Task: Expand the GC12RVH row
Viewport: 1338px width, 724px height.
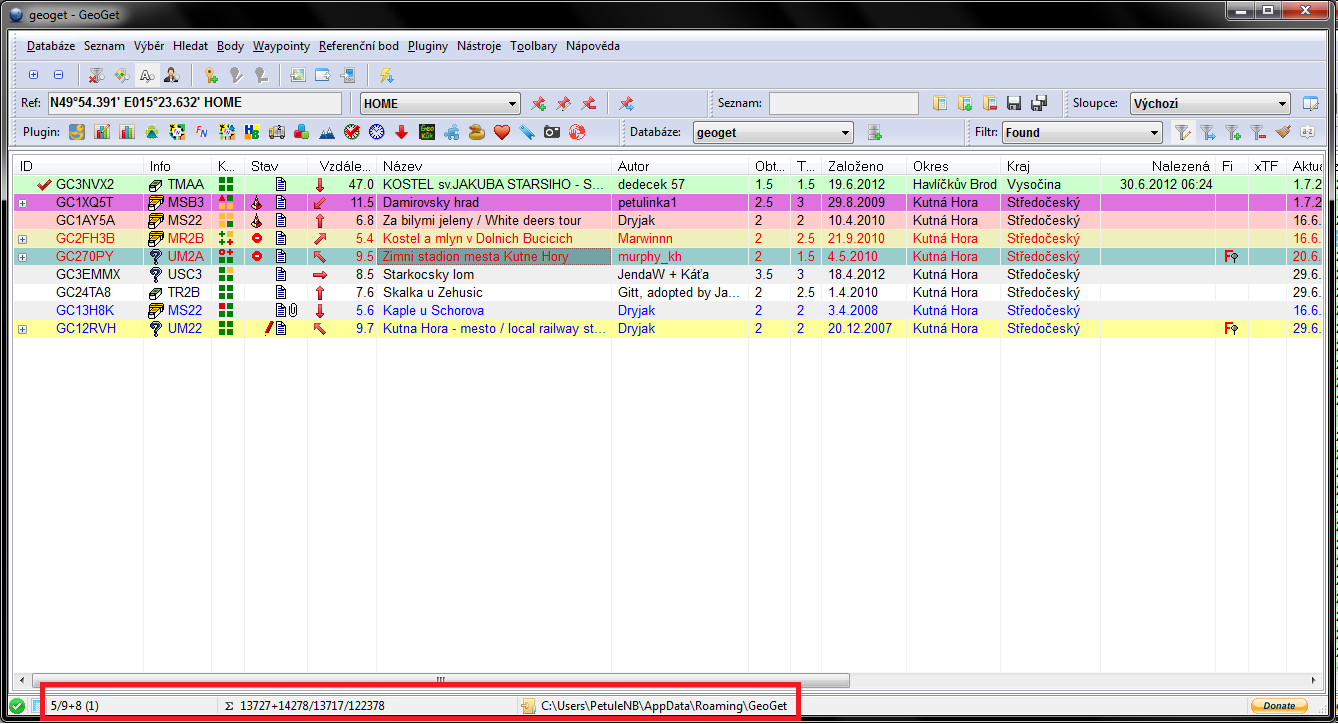Action: [22, 329]
